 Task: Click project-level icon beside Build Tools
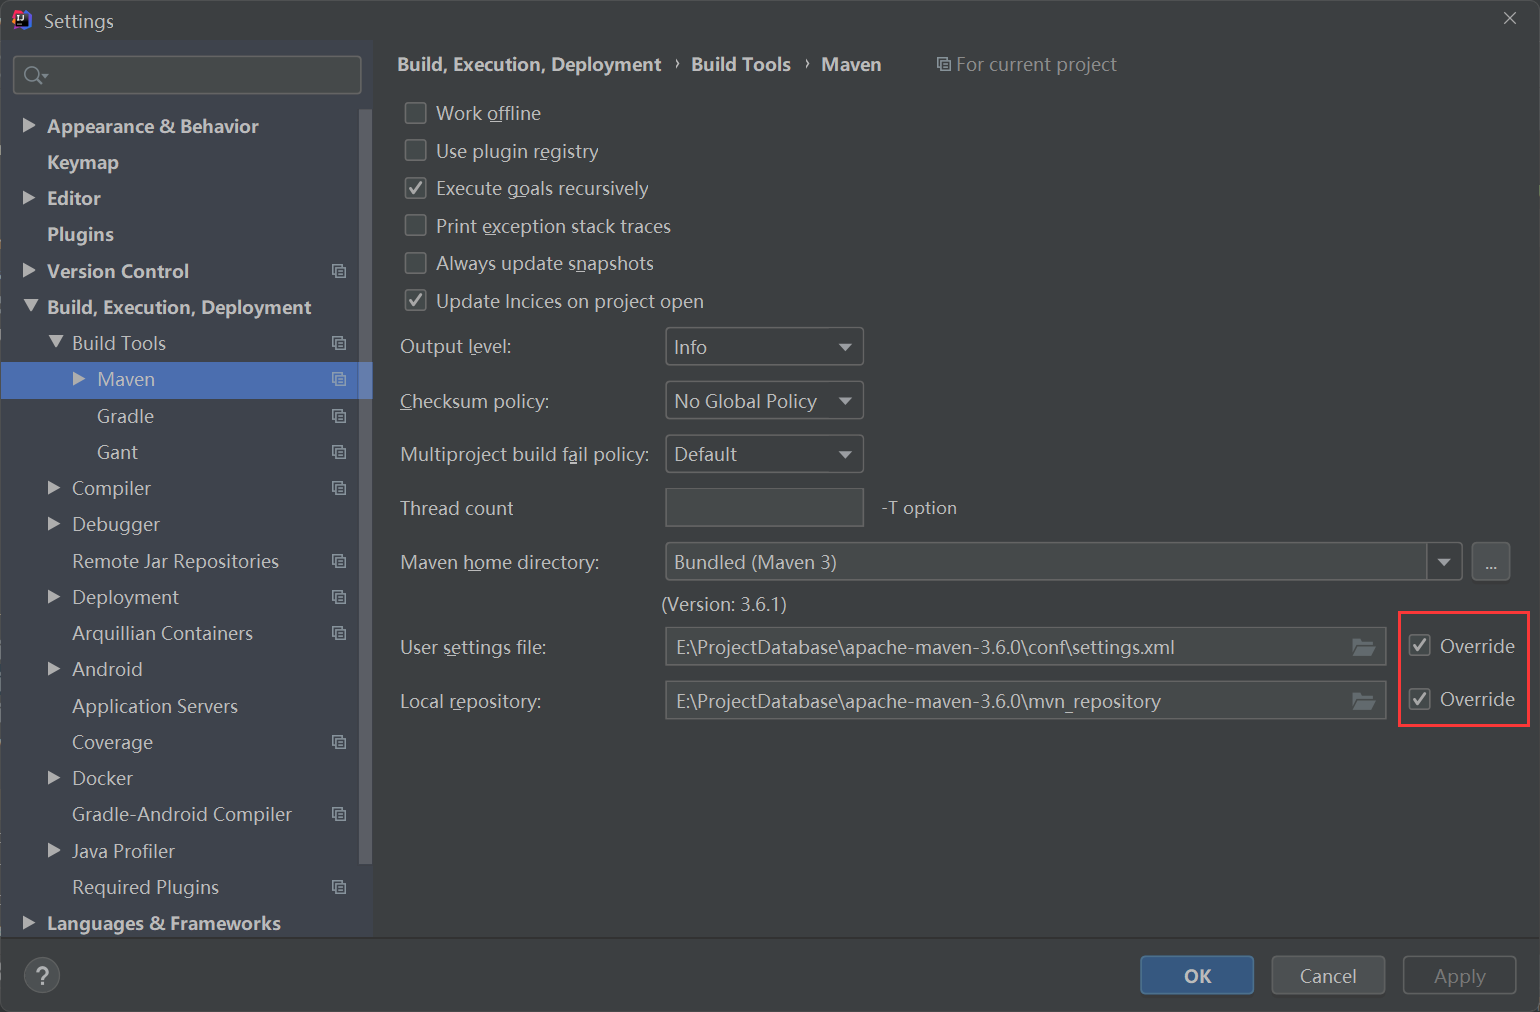click(339, 343)
